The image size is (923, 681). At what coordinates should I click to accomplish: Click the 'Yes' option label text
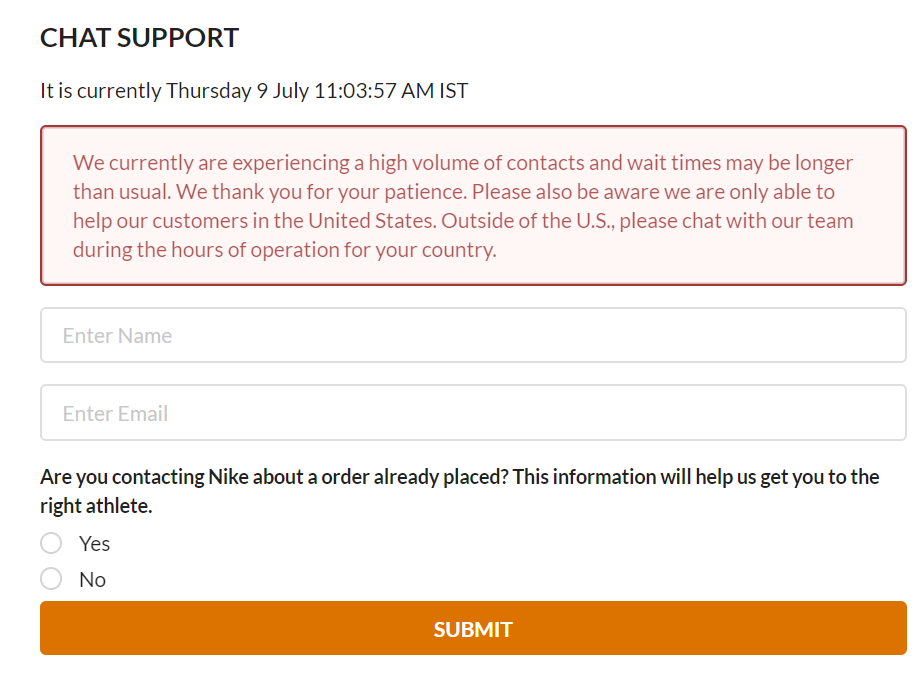[95, 544]
